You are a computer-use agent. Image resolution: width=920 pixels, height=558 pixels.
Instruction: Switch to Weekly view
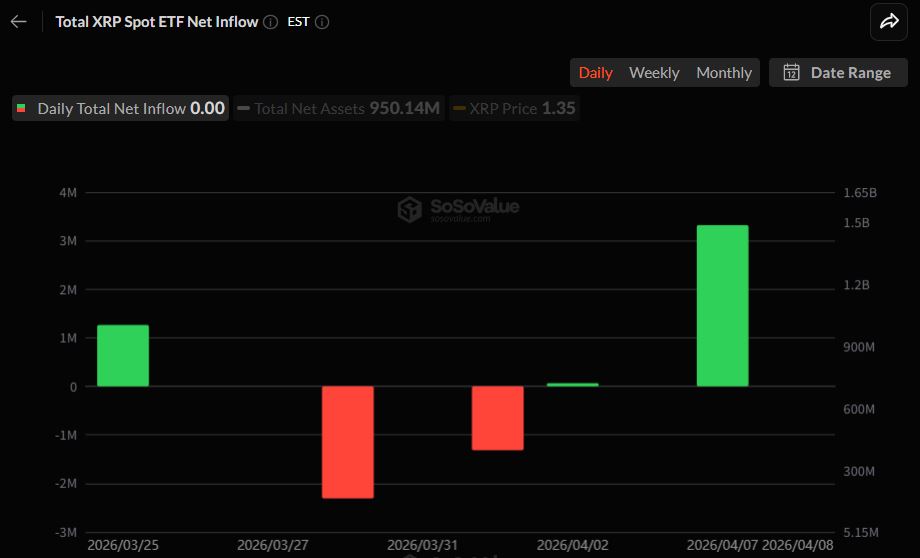[654, 72]
